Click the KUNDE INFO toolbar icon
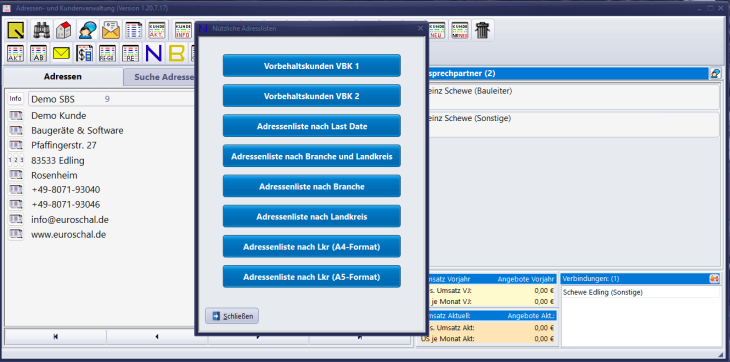Screen dimensions: 730x362 183,30
